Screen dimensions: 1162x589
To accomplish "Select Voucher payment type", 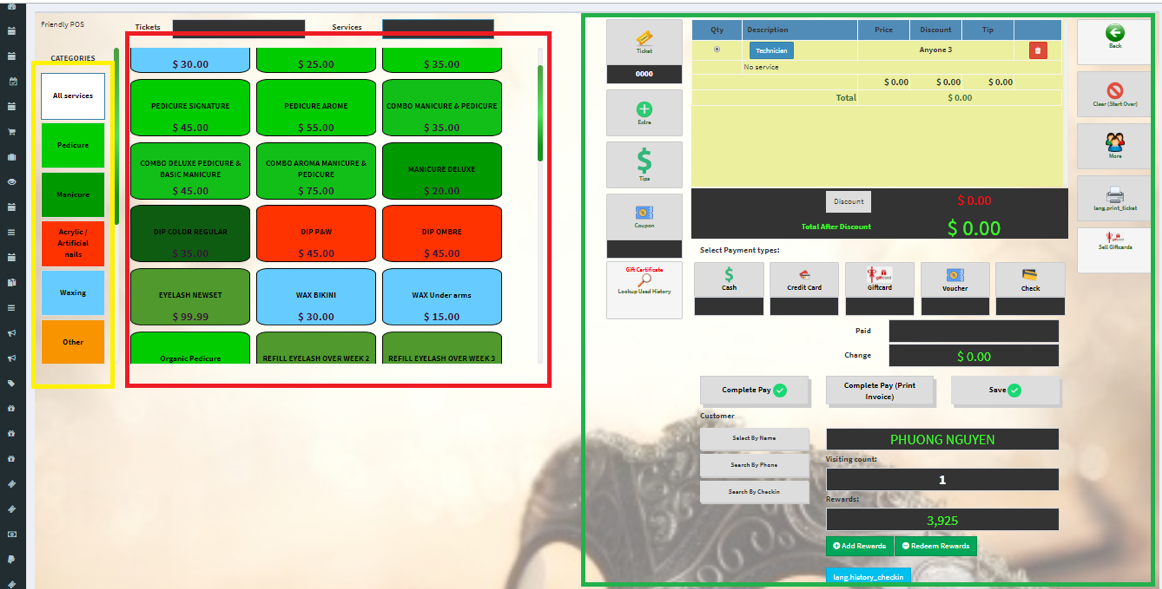I will click(955, 279).
